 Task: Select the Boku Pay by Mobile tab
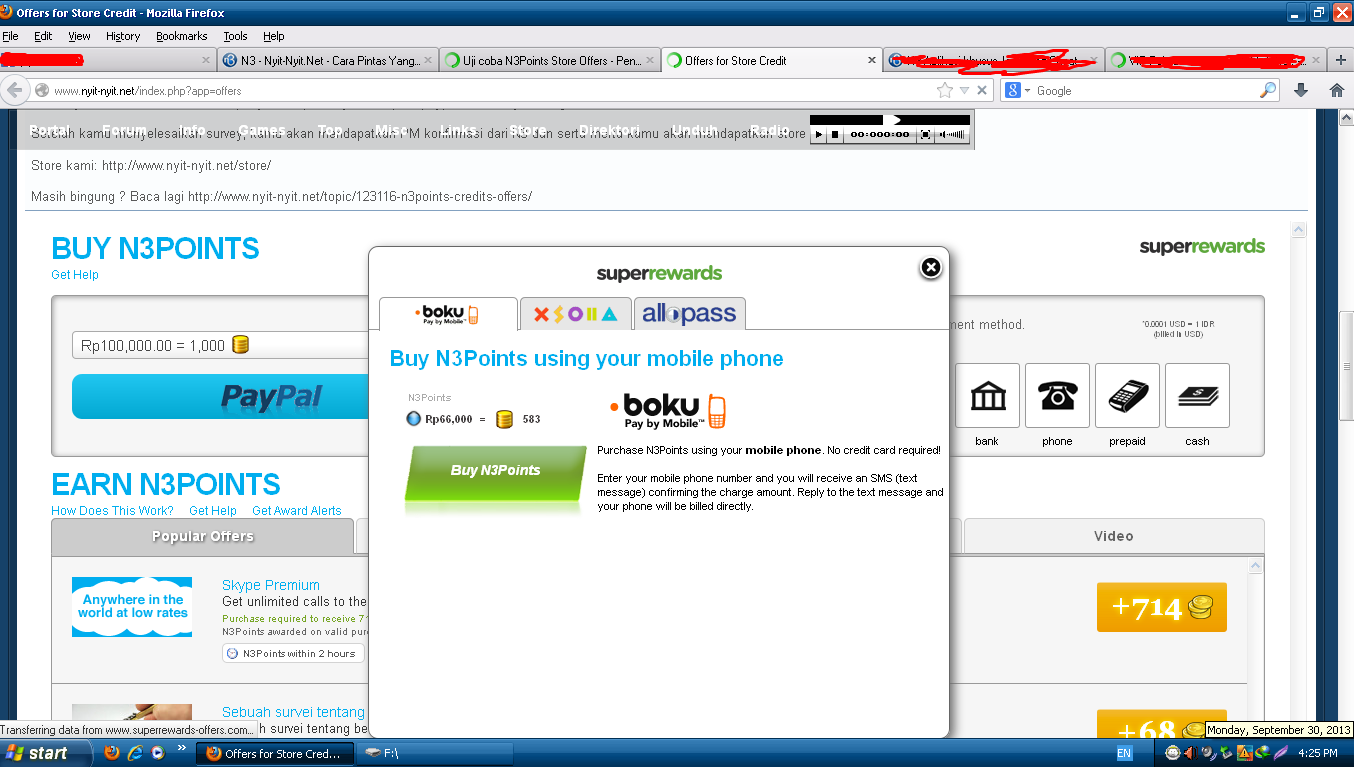(449, 314)
